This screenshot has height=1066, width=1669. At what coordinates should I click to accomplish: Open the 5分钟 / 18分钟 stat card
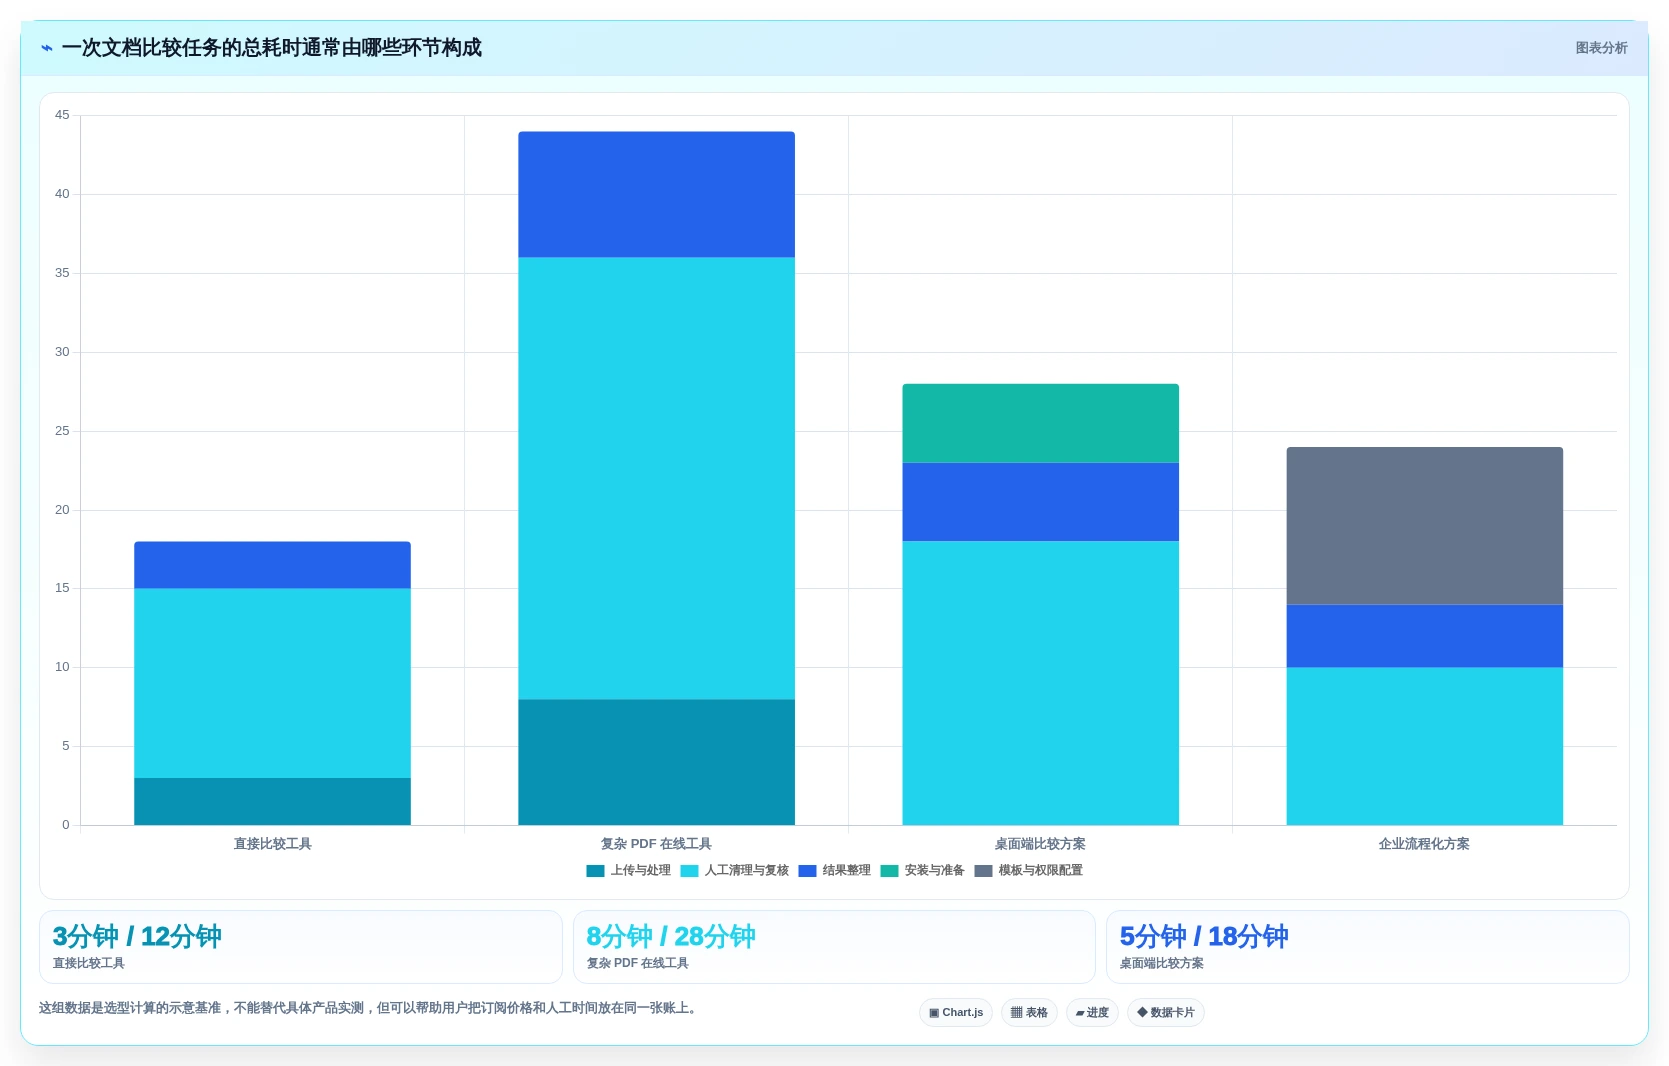(1368, 947)
